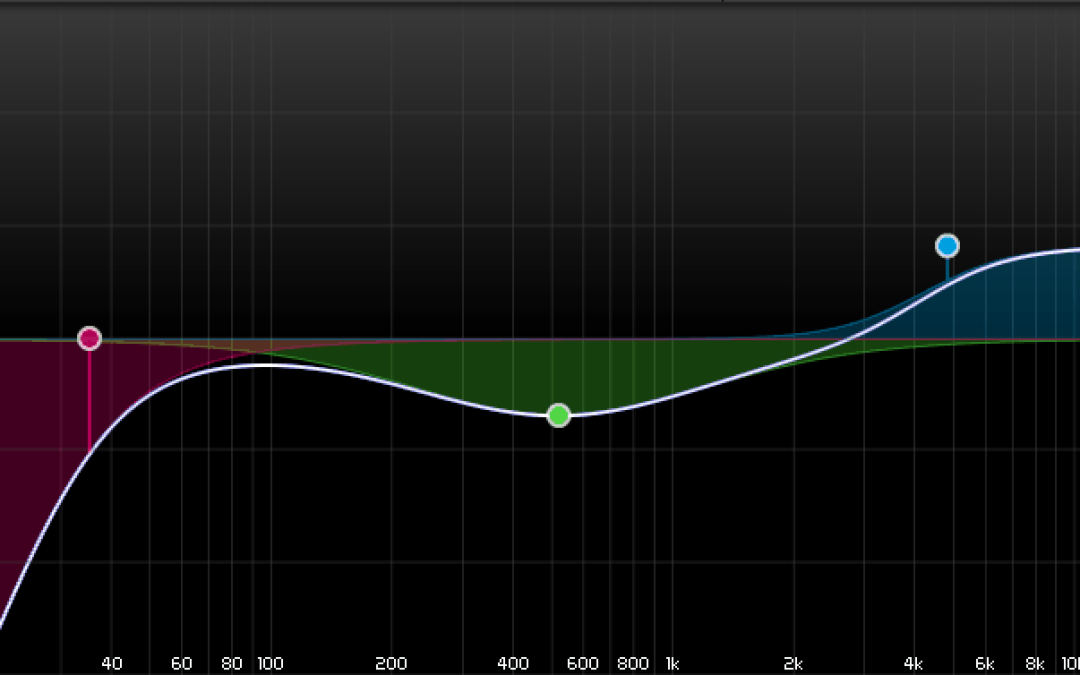Click the 100 frequency axis label

click(x=270, y=664)
